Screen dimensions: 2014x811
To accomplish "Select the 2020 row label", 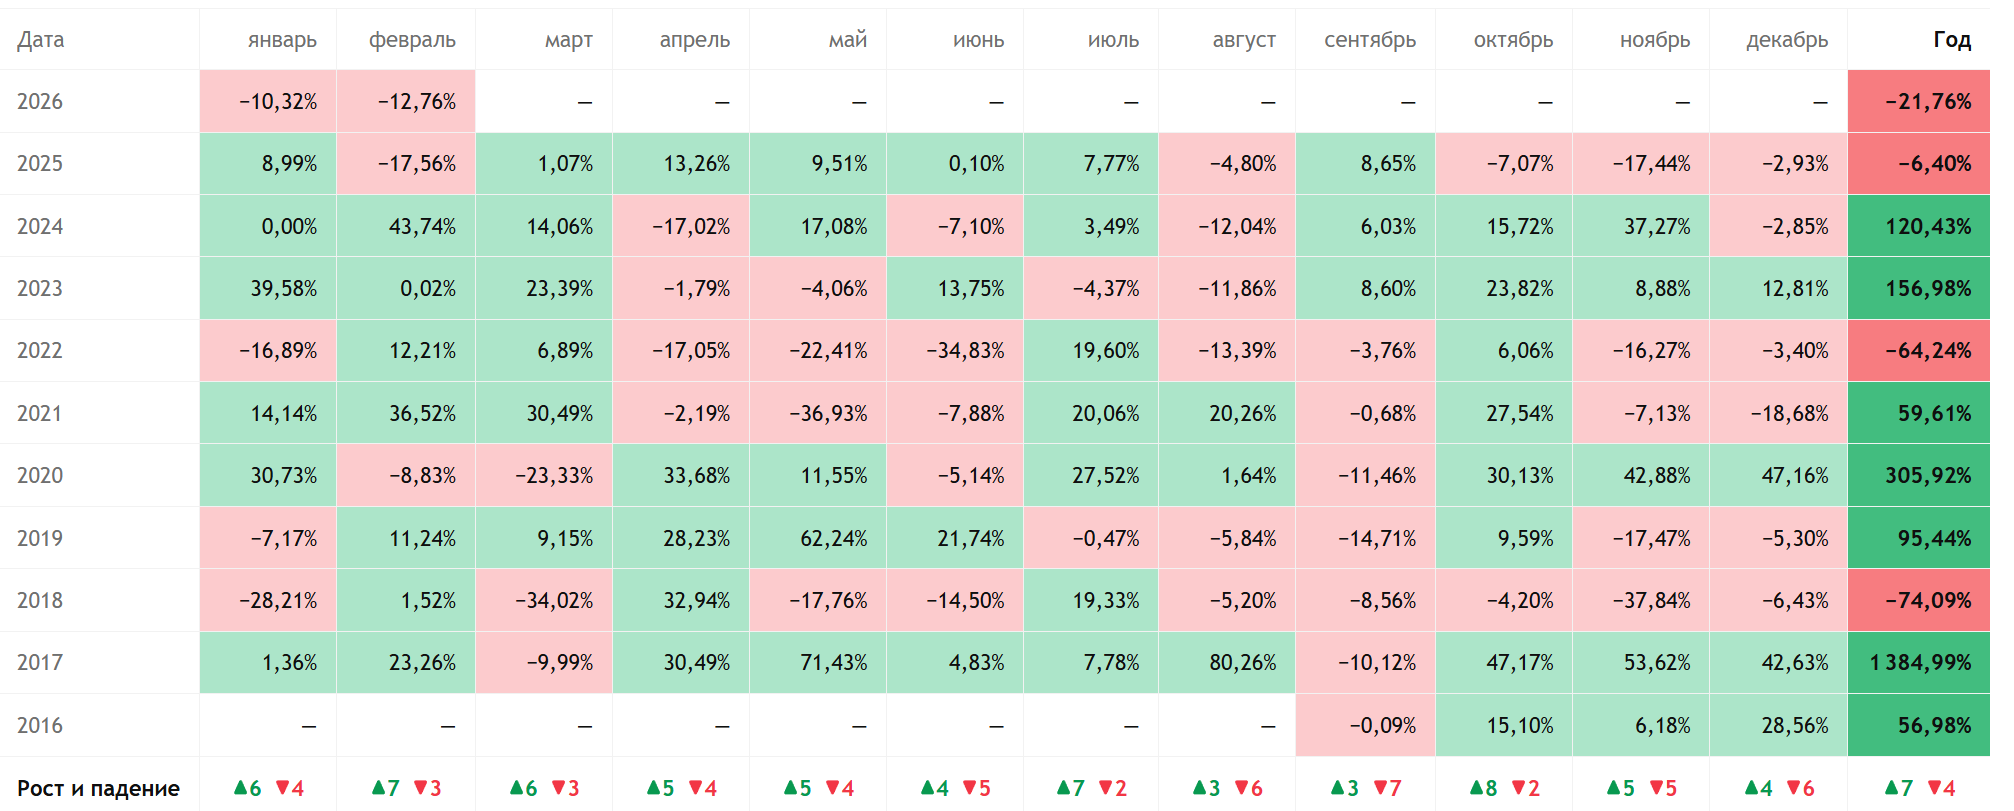I will pos(40,476).
